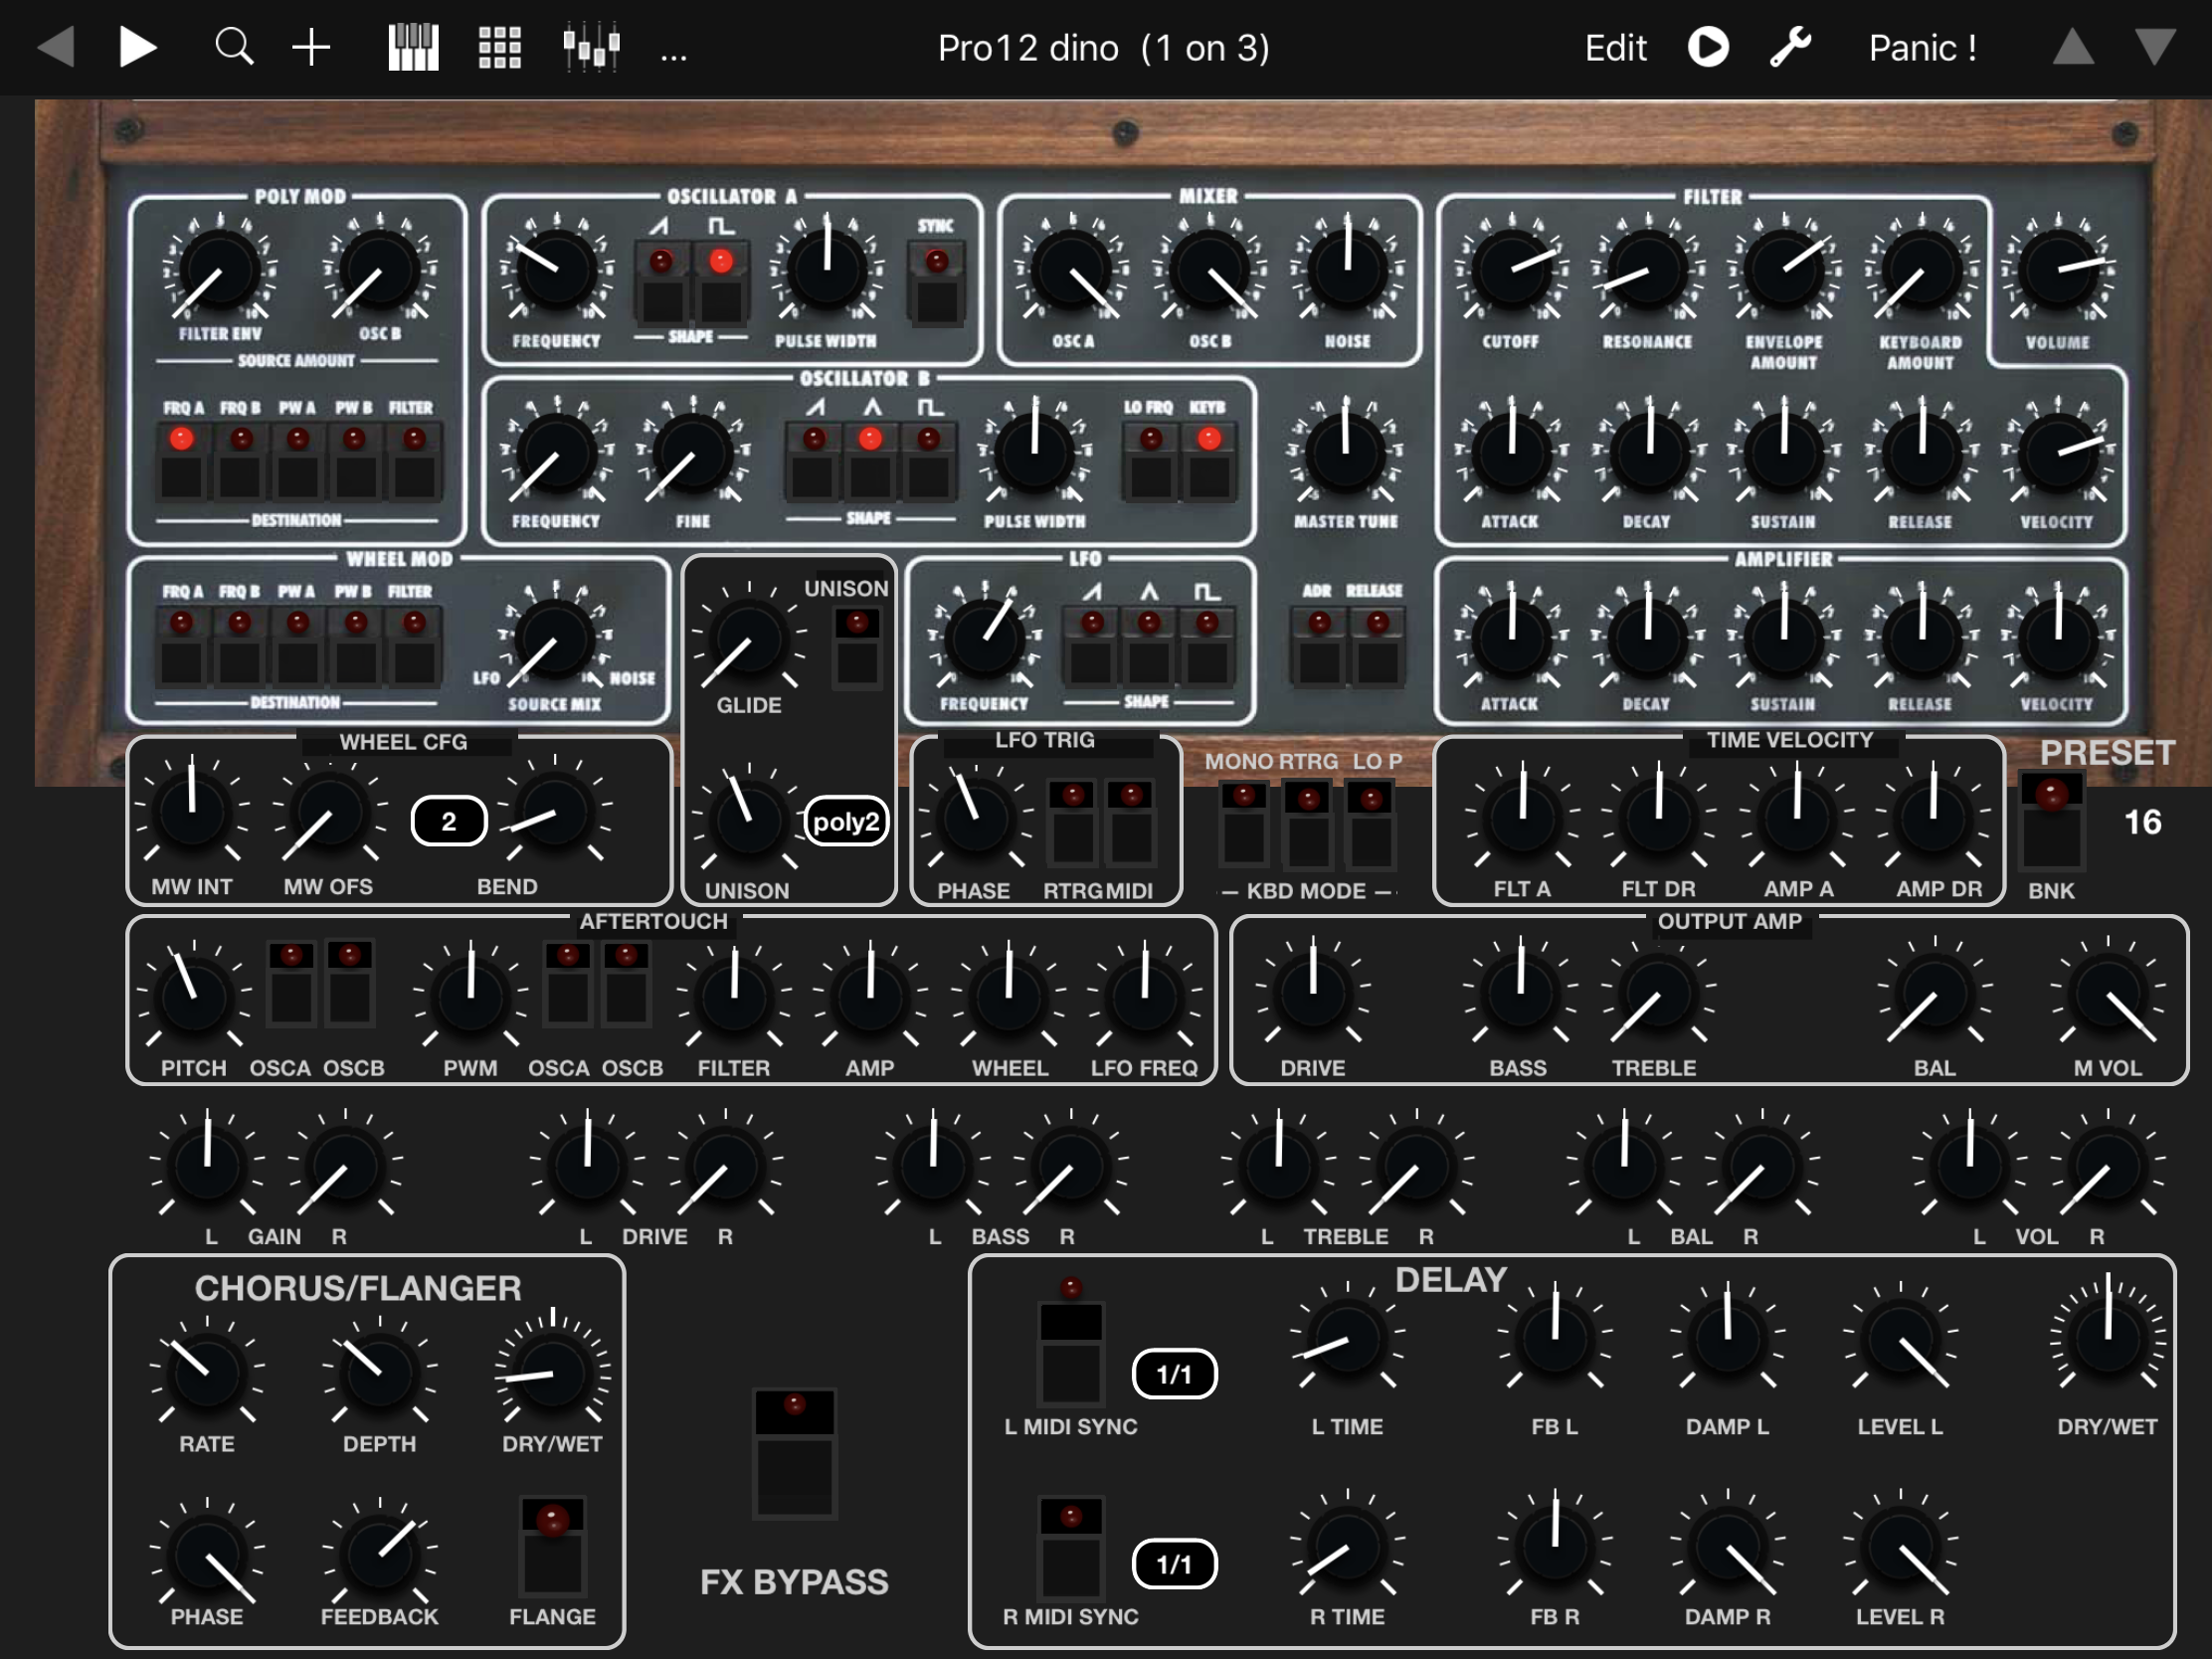The height and width of the screenshot is (1659, 2212).
Task: Open the more options ellipsis
Action: coord(674,55)
